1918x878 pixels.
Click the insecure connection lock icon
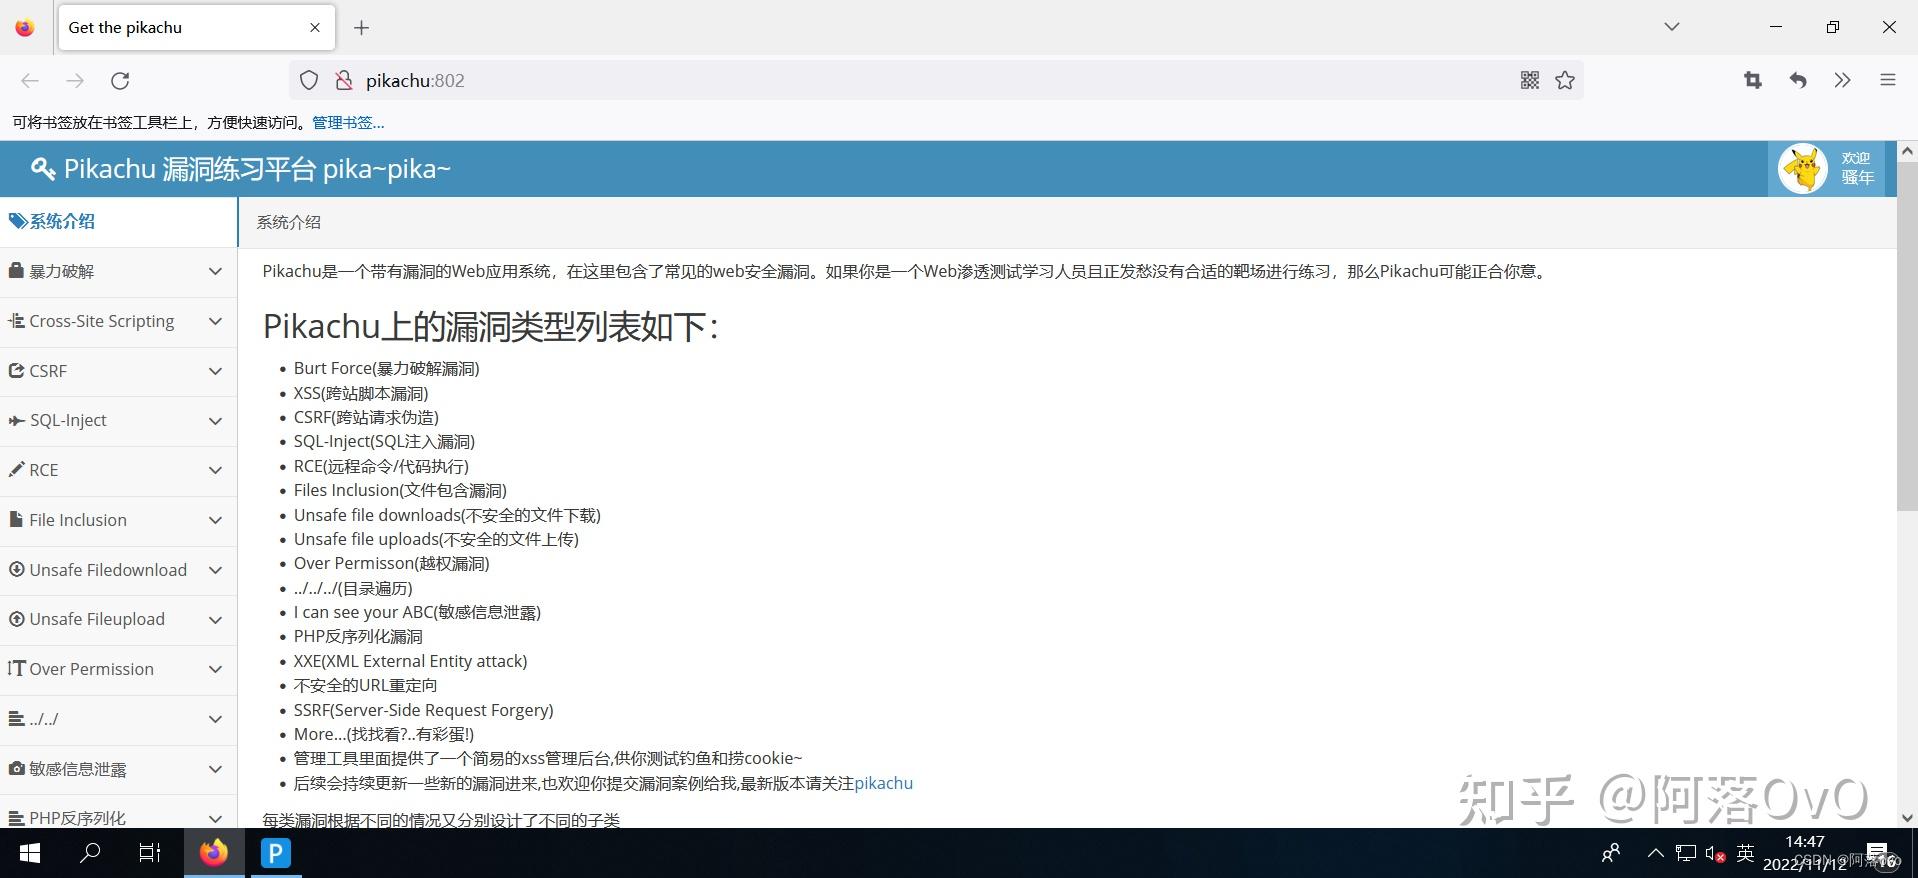pyautogui.click(x=343, y=81)
